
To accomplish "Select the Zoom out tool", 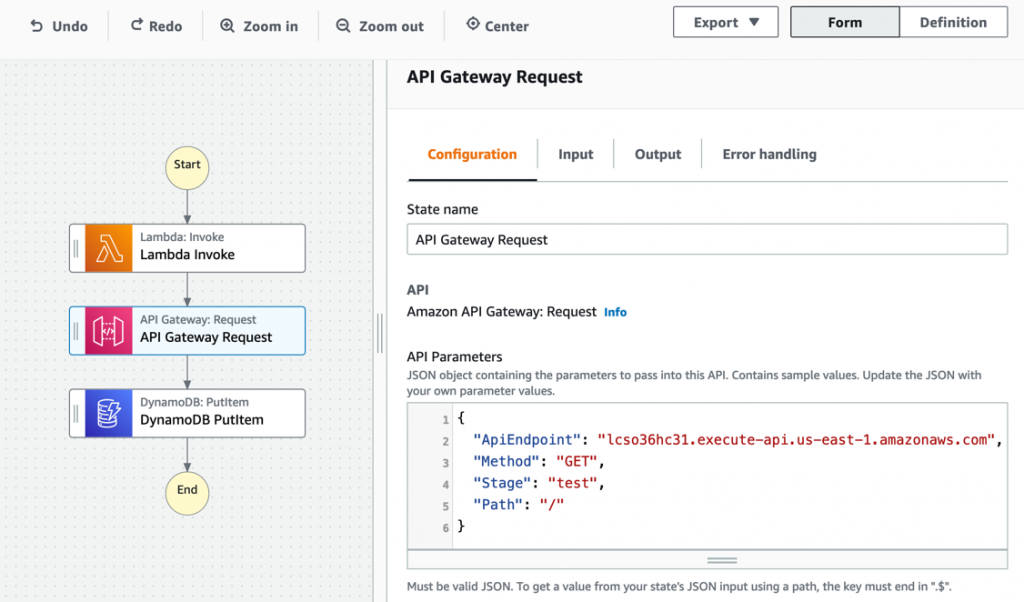I will click(x=344, y=26).
